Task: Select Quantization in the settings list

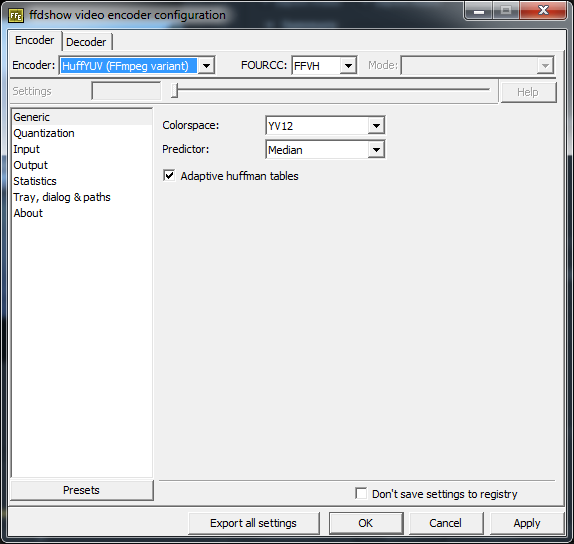Action: click(x=44, y=133)
